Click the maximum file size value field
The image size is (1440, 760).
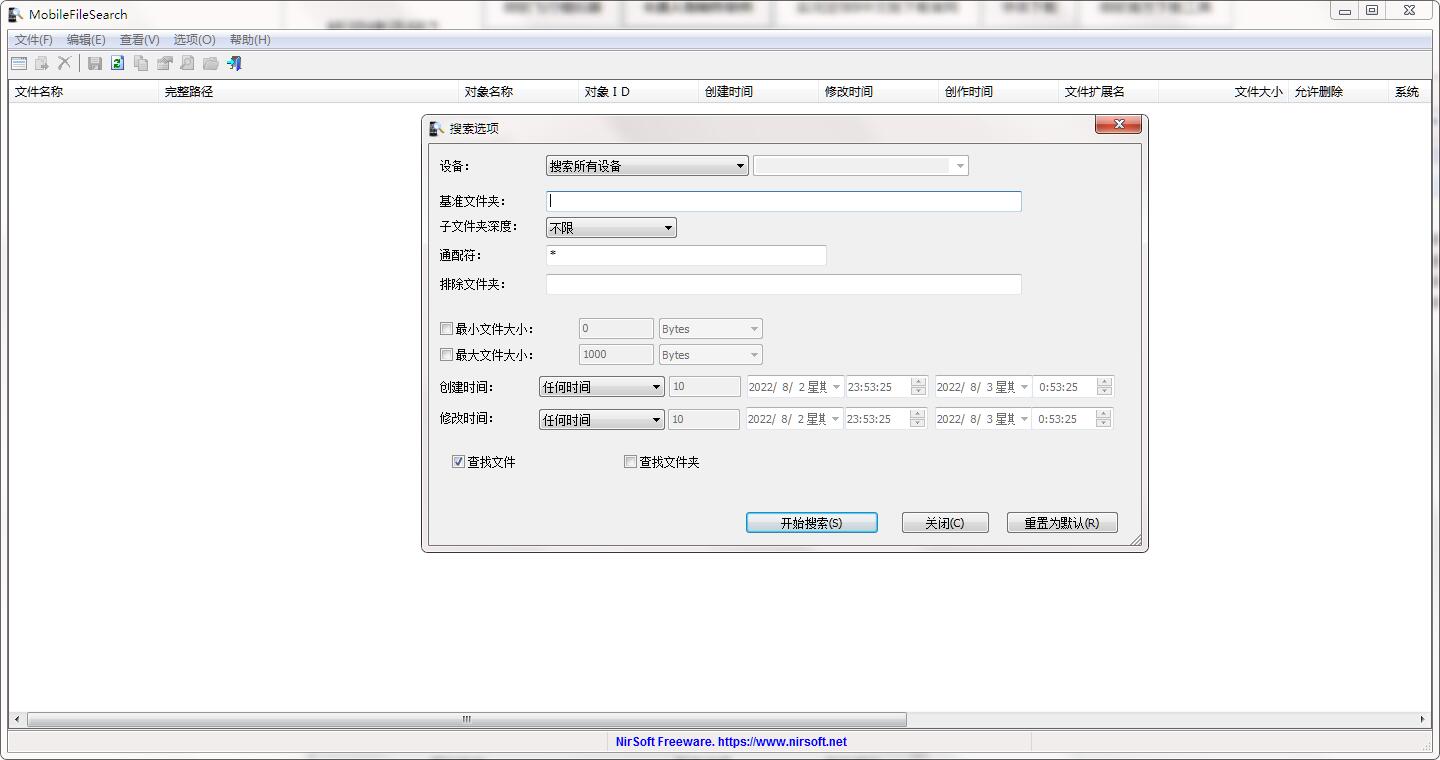616,354
